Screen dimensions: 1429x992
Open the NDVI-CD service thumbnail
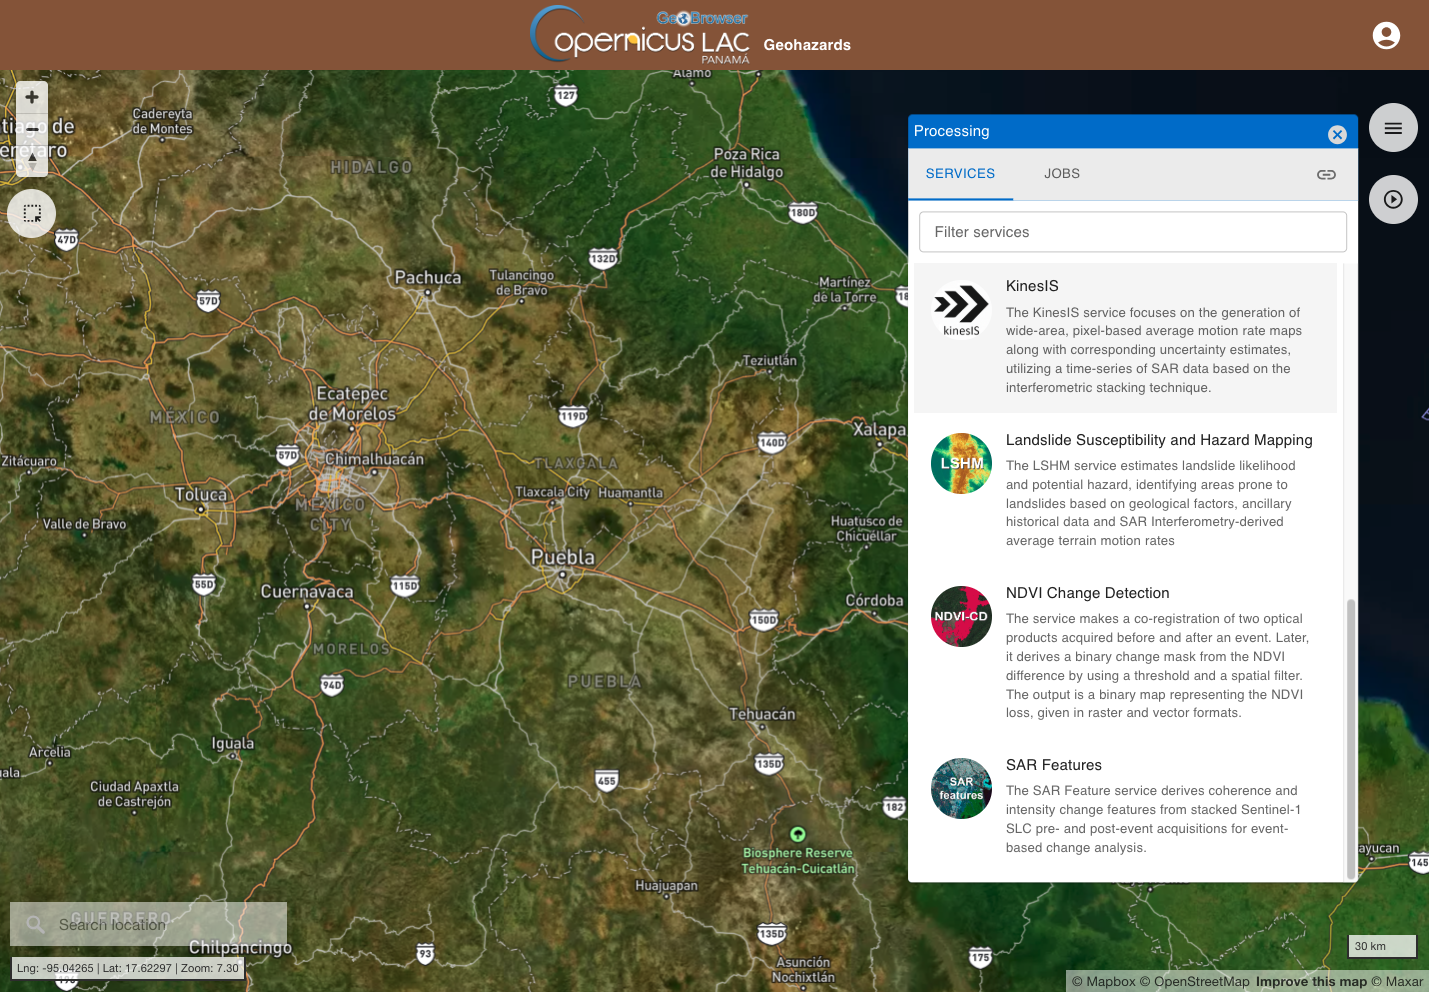[x=961, y=616]
